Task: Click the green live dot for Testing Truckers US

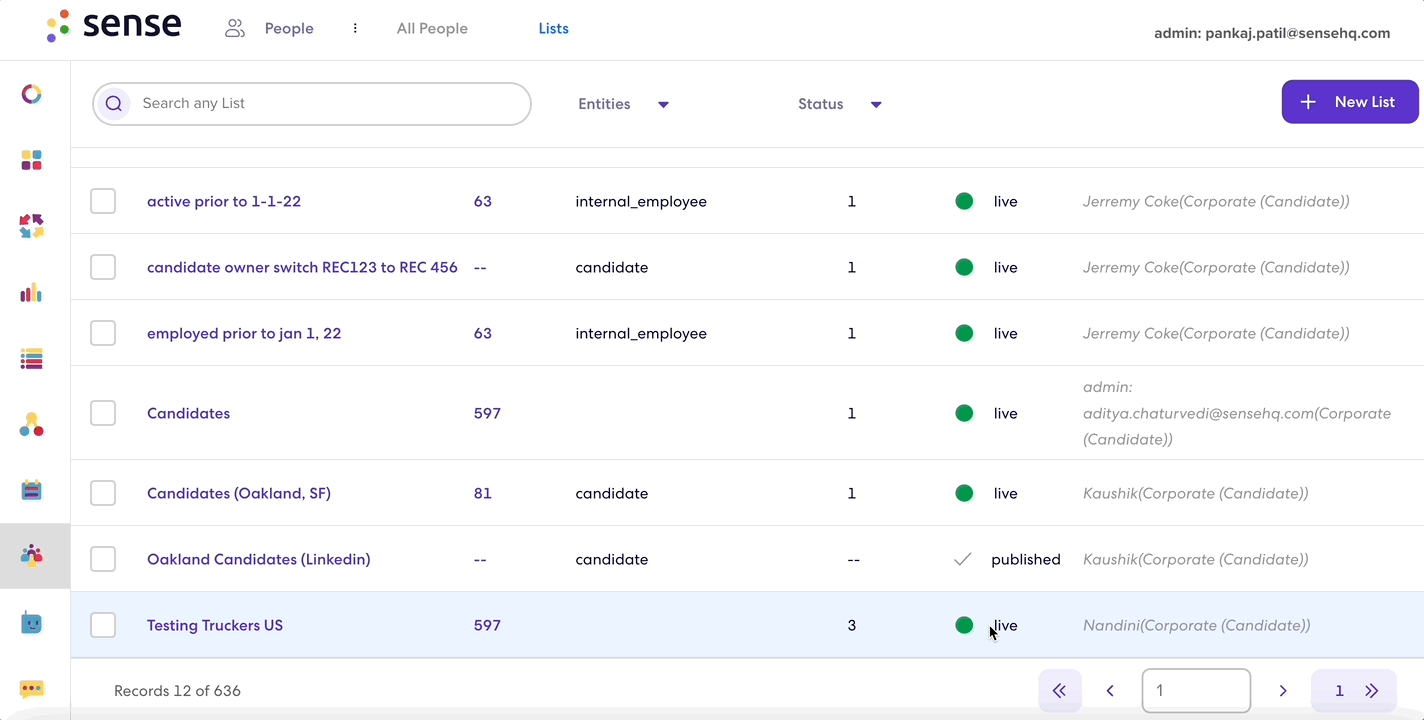Action: click(964, 625)
